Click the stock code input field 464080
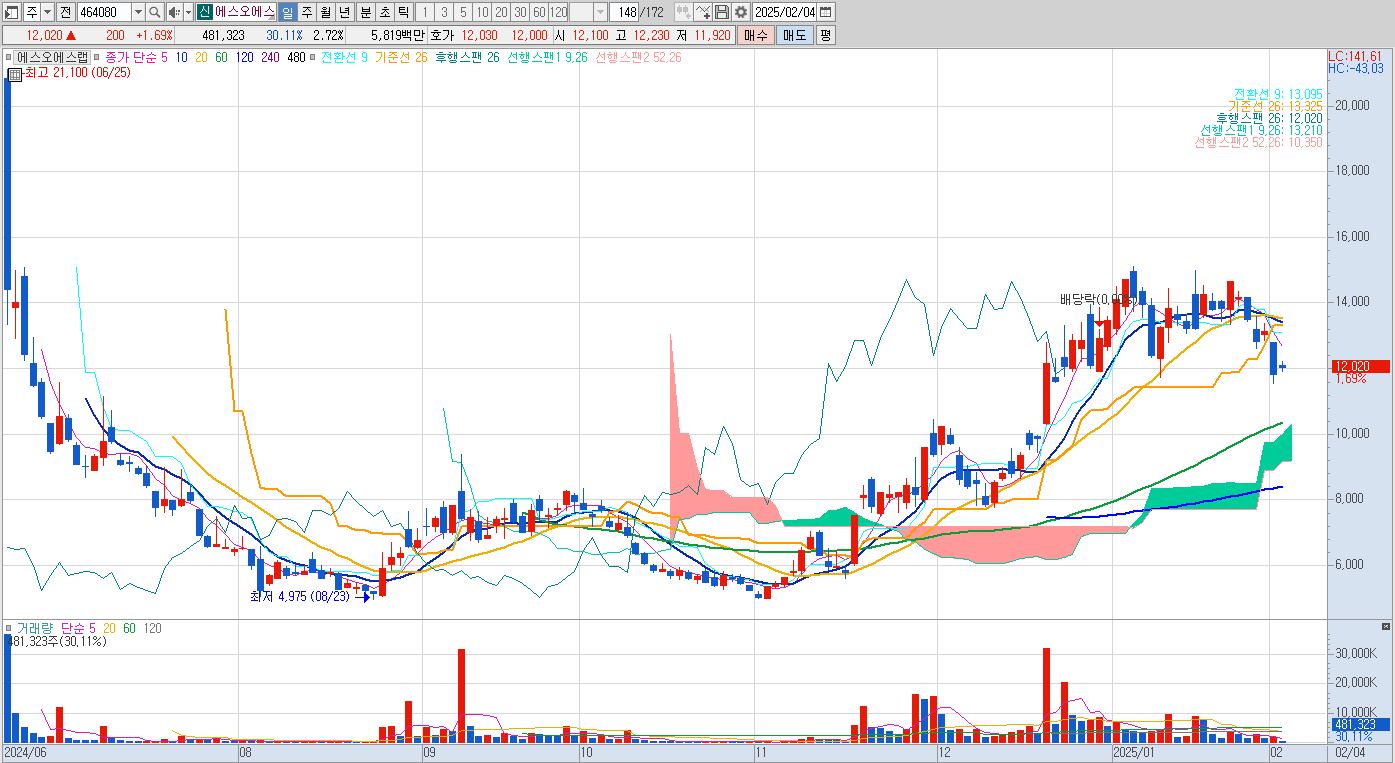Viewport: 1395px width, 763px height. (x=104, y=12)
